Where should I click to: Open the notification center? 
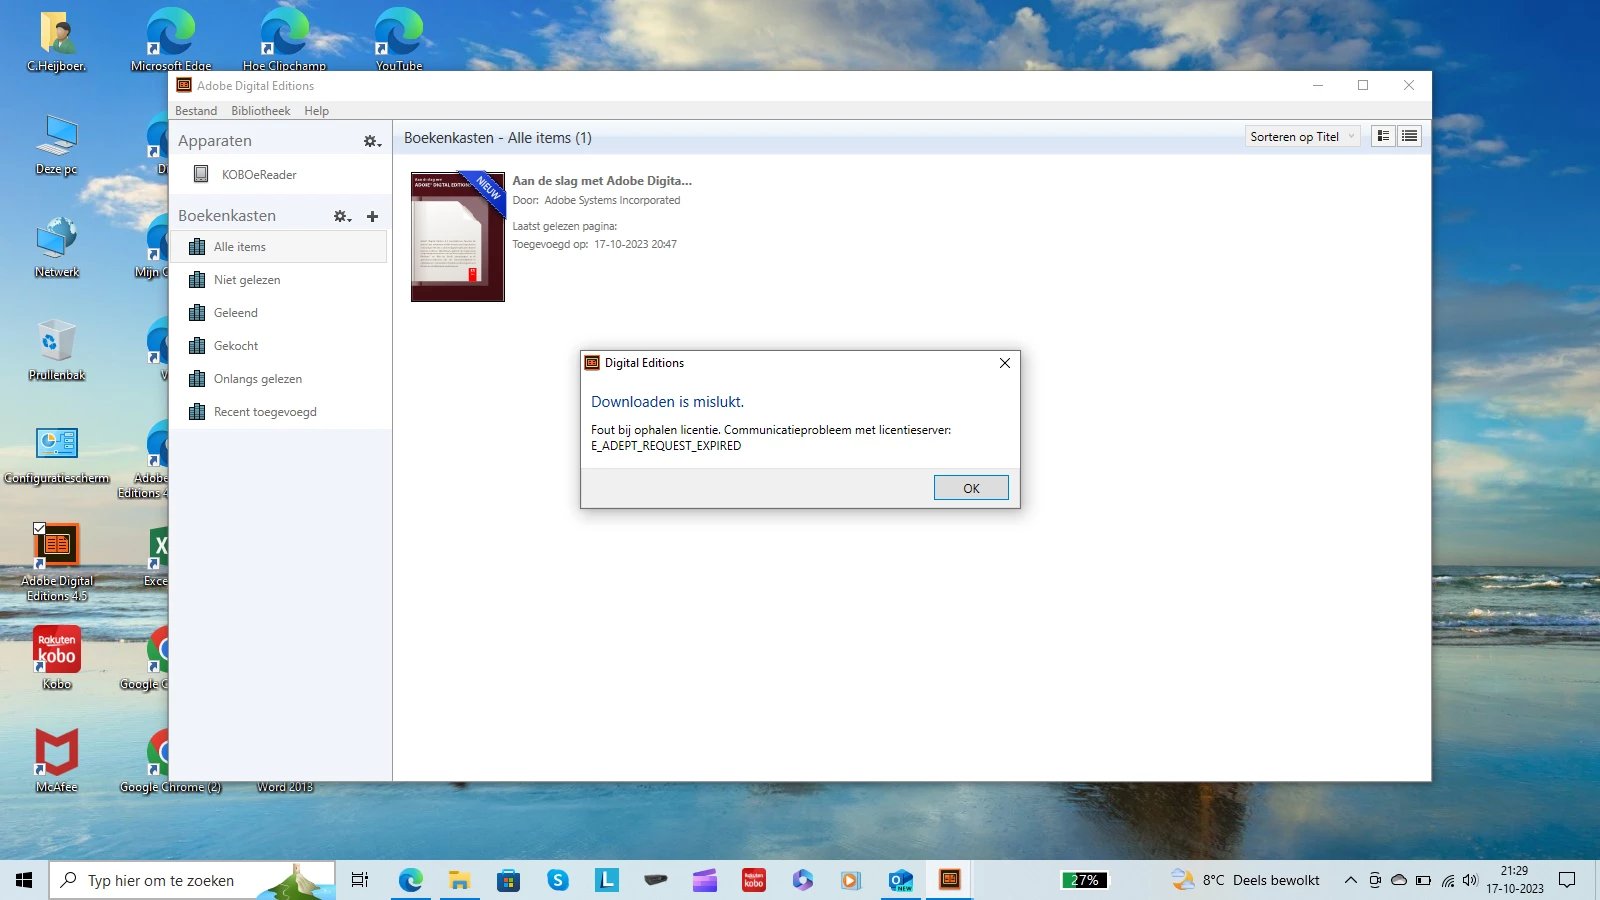tap(1567, 880)
